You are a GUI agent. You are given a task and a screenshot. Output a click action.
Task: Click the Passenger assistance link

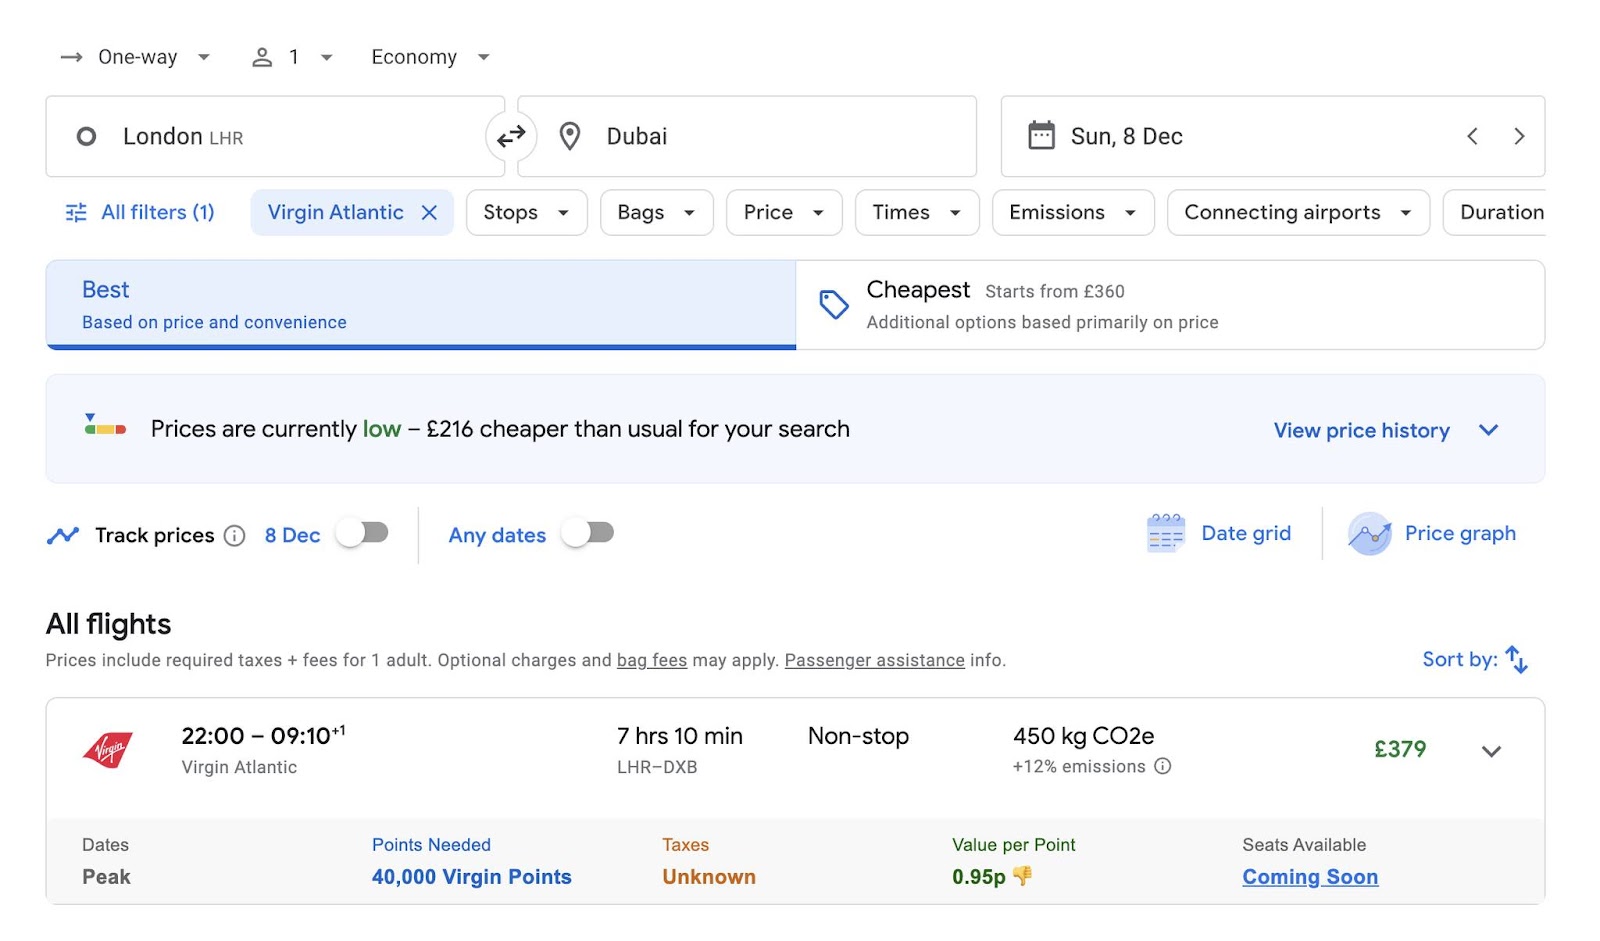[874, 660]
